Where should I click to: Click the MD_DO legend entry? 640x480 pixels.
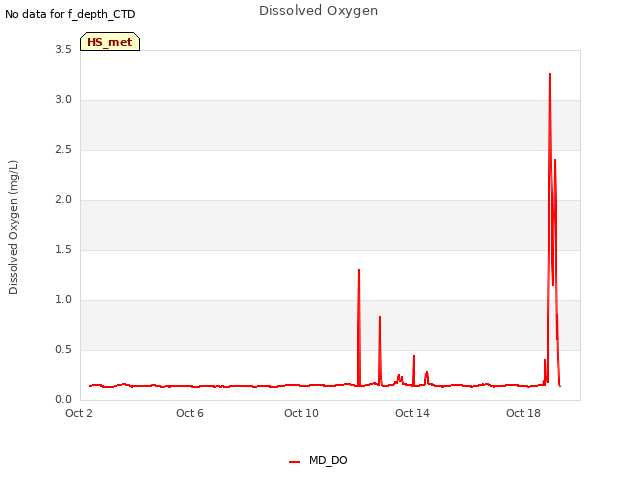[x=318, y=460]
